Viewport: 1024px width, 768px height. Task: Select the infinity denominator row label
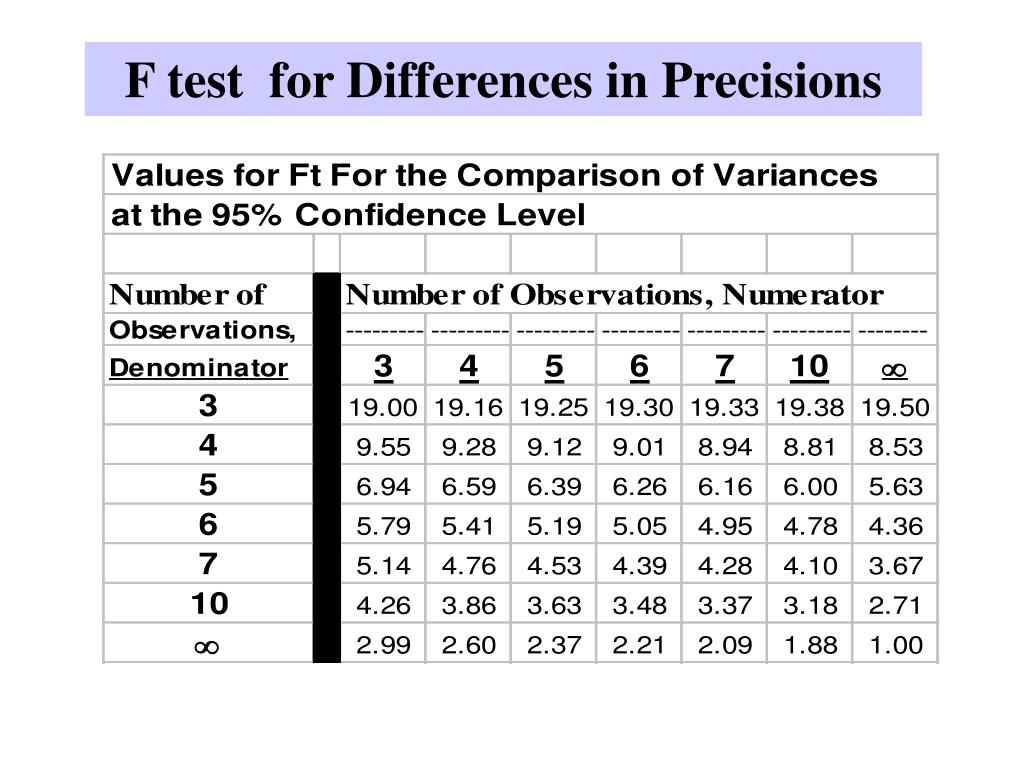tap(206, 647)
